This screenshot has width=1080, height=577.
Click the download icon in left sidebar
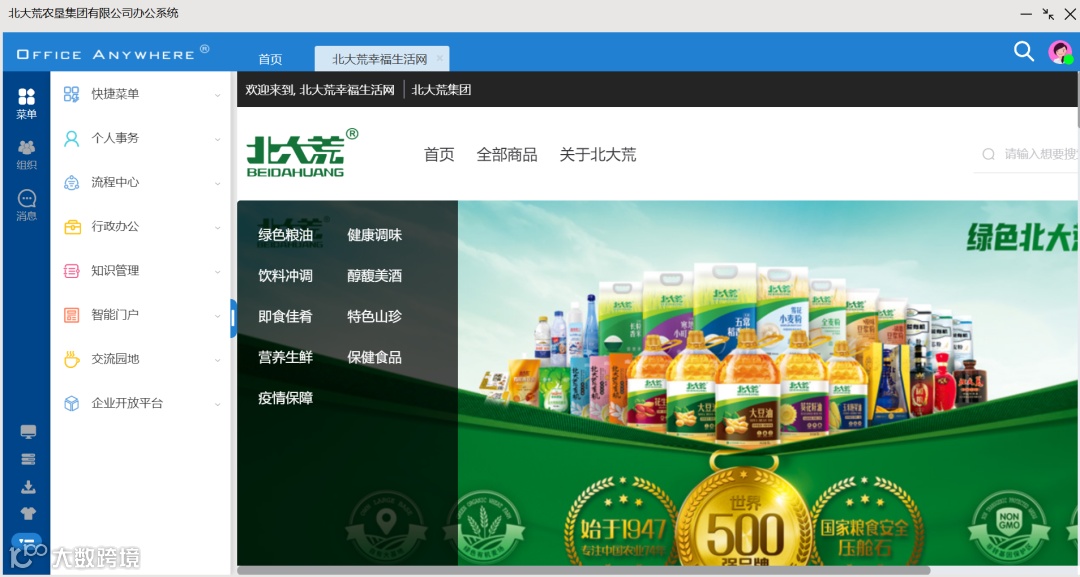(x=28, y=487)
